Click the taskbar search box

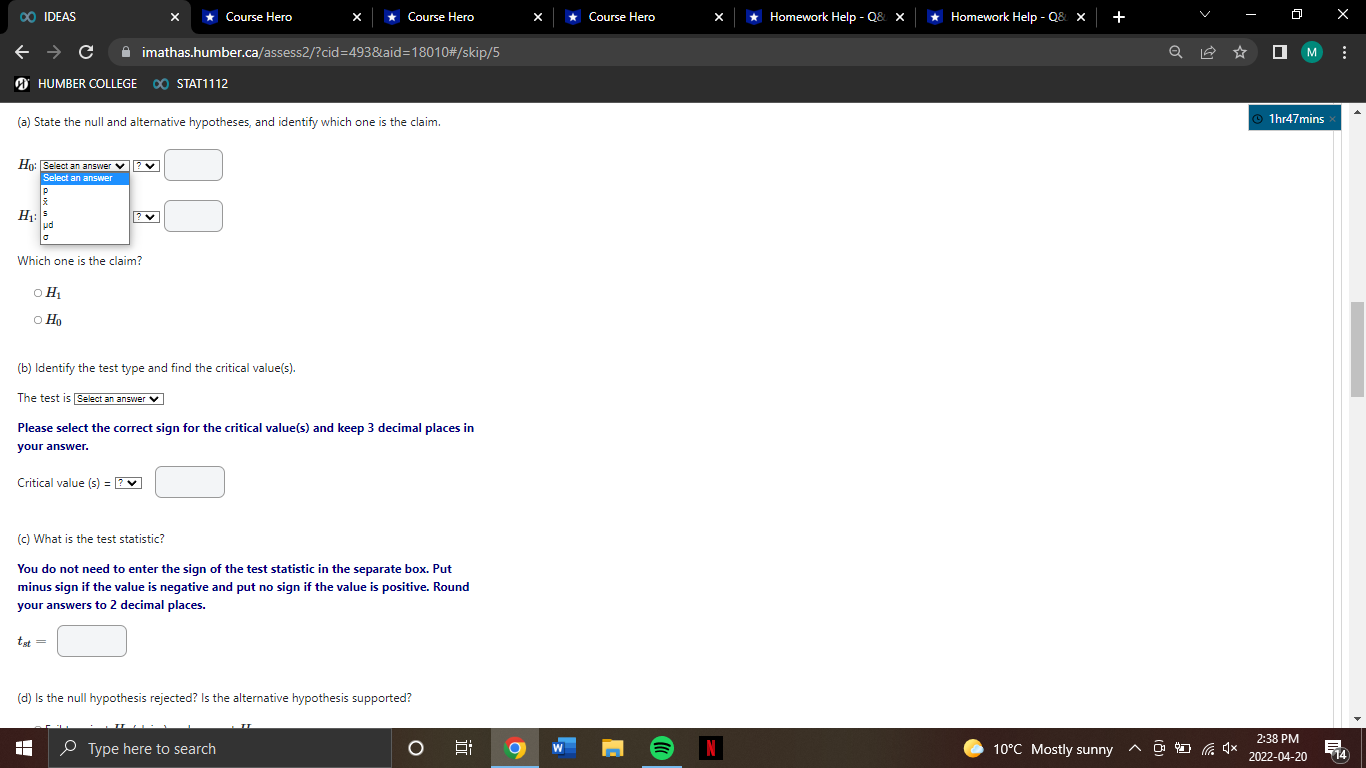coord(220,748)
